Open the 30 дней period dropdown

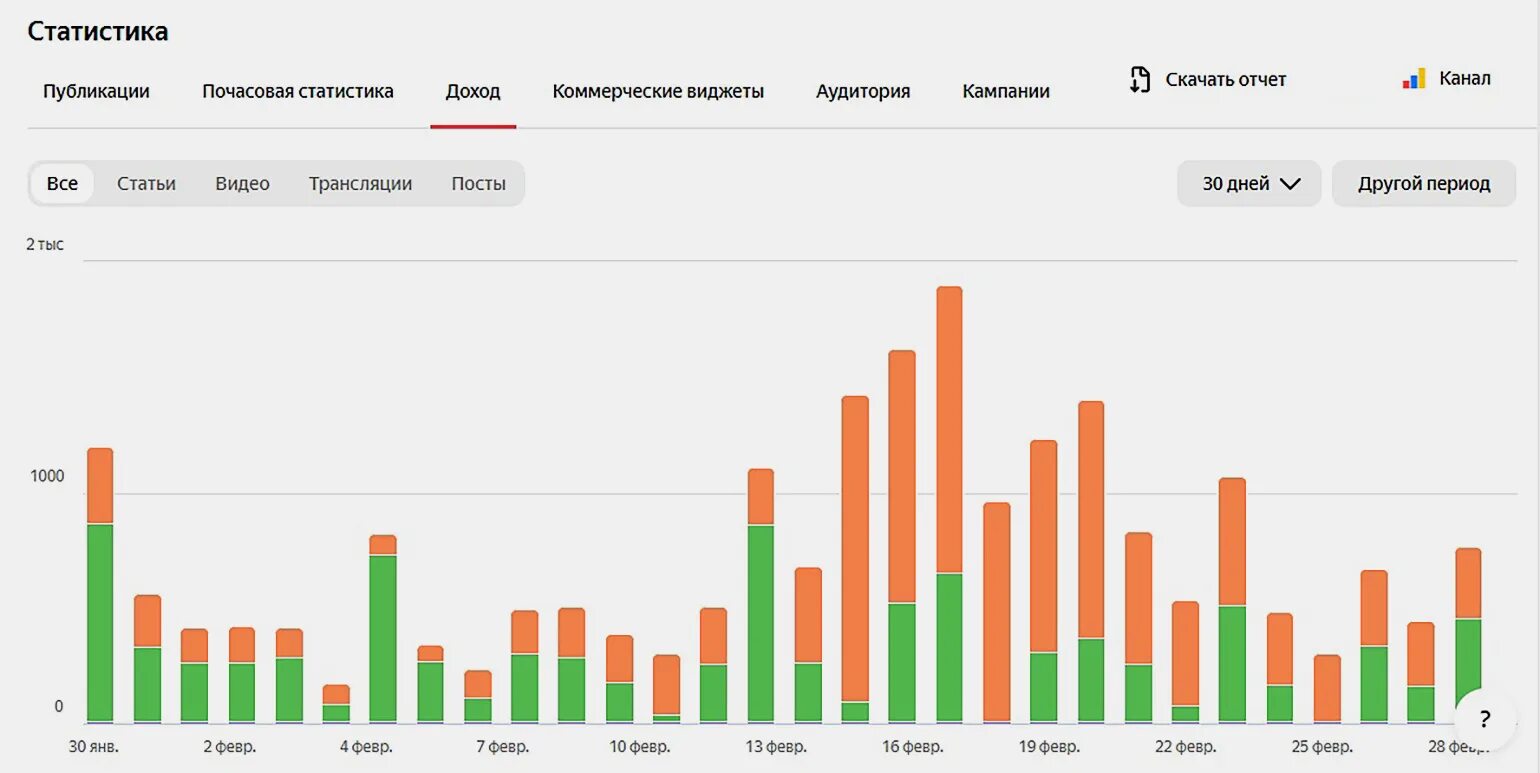[1248, 183]
